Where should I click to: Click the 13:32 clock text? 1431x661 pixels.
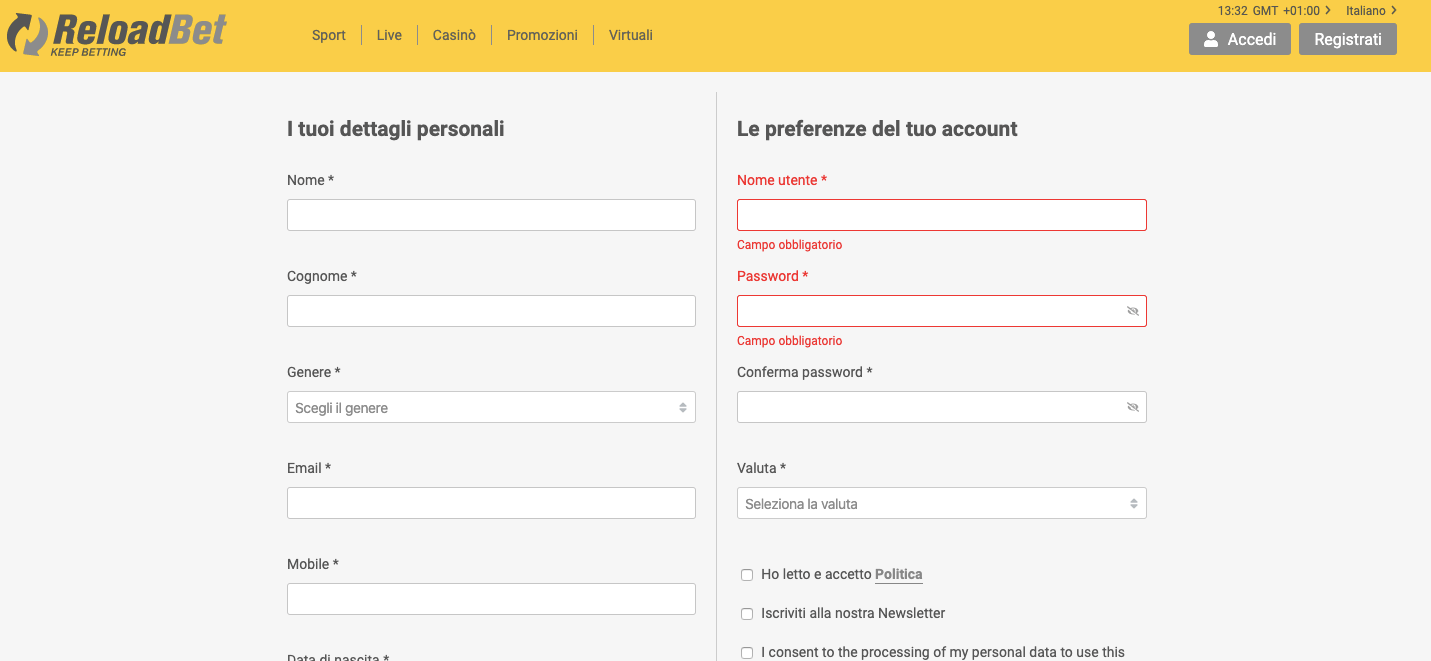coord(1232,10)
